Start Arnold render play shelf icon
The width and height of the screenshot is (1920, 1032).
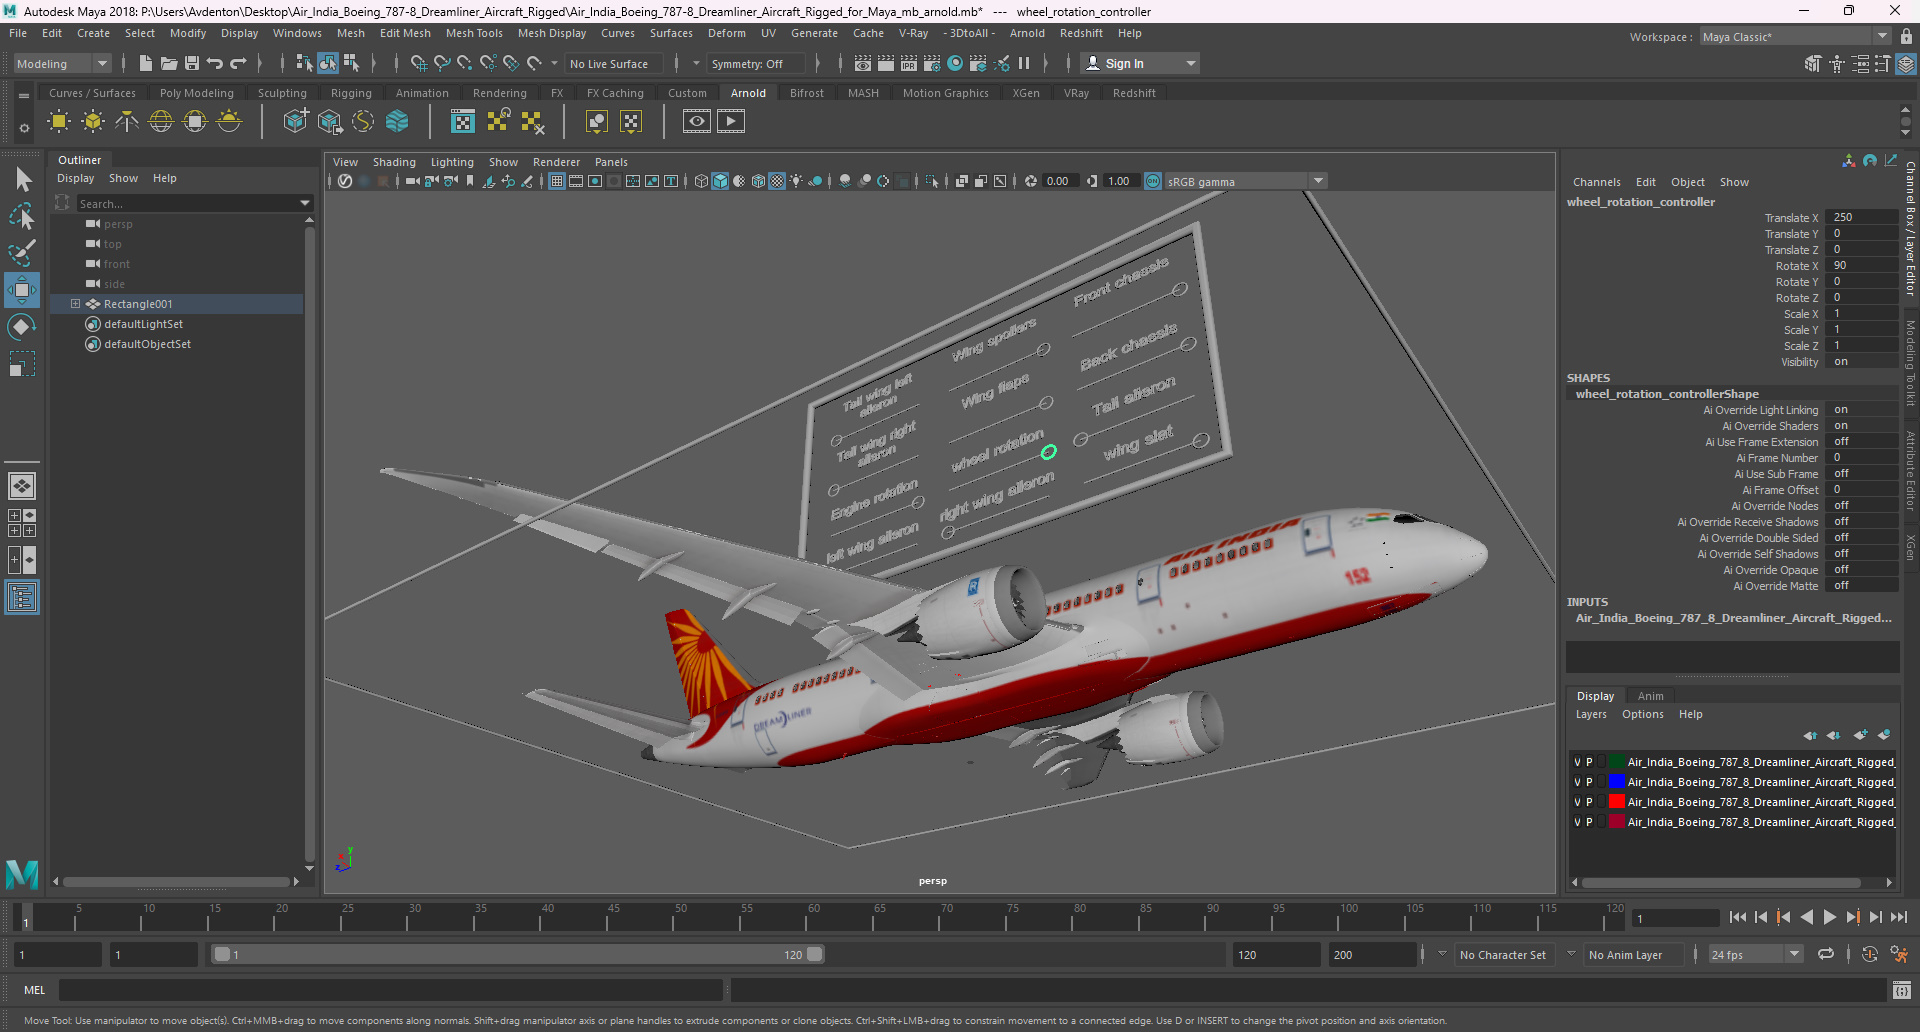point(731,122)
